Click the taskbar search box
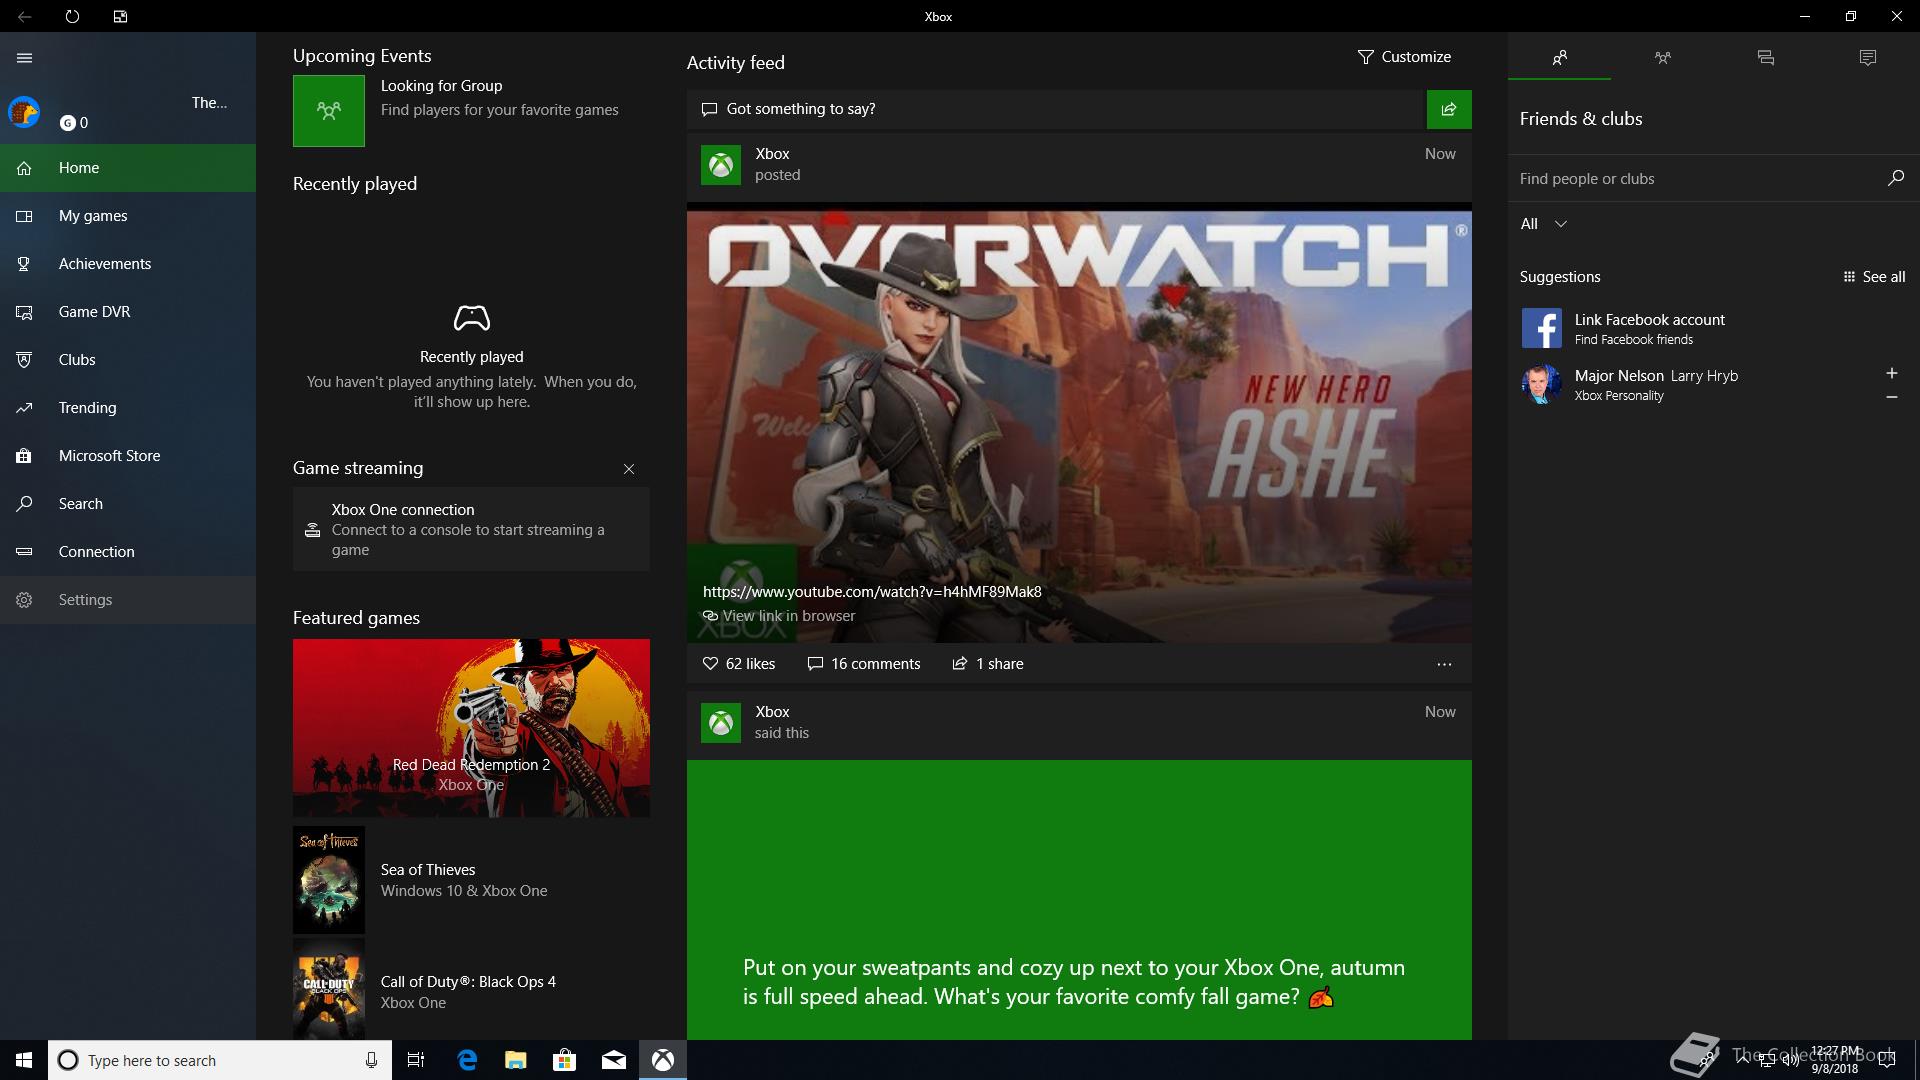This screenshot has width=1920, height=1080. pyautogui.click(x=220, y=1060)
